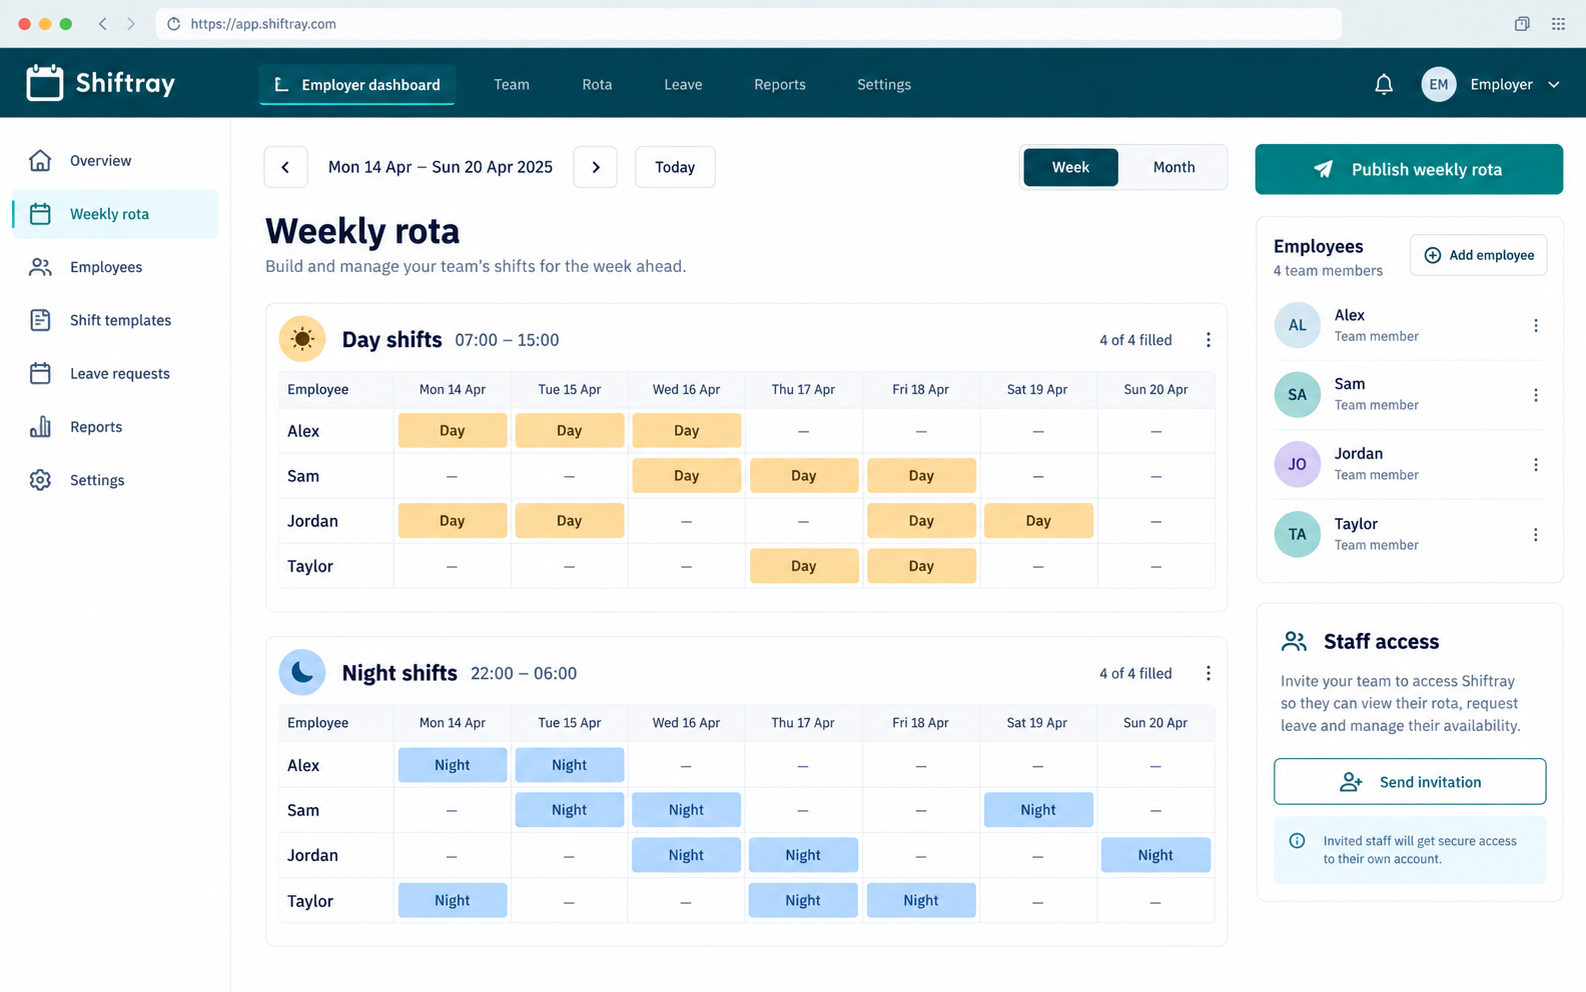Go to the previous week arrow
This screenshot has width=1586, height=992.
tap(285, 167)
